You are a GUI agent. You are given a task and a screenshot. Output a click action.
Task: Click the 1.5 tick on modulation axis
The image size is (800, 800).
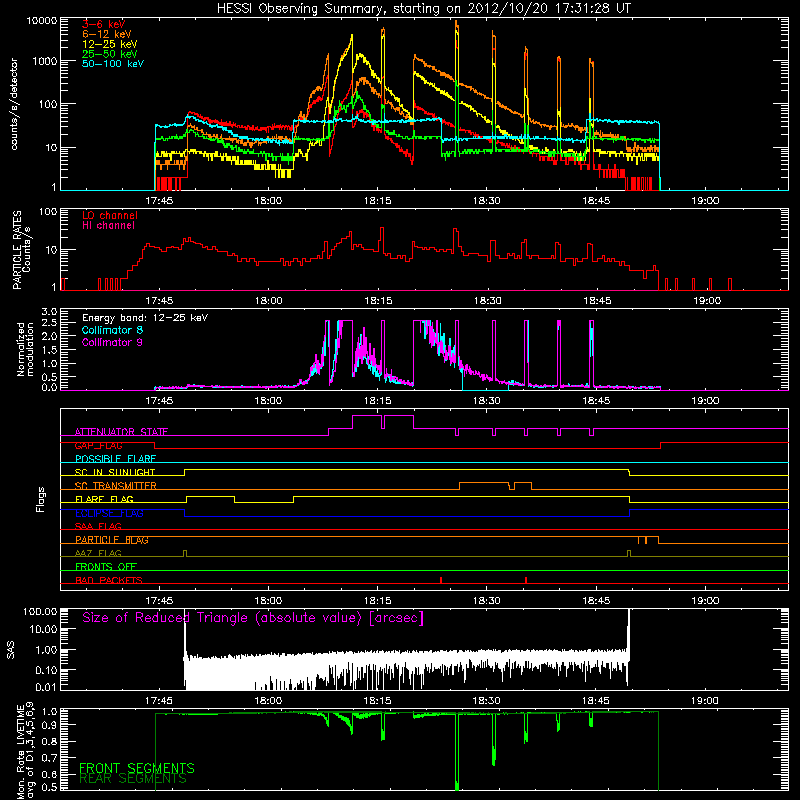coord(49,350)
